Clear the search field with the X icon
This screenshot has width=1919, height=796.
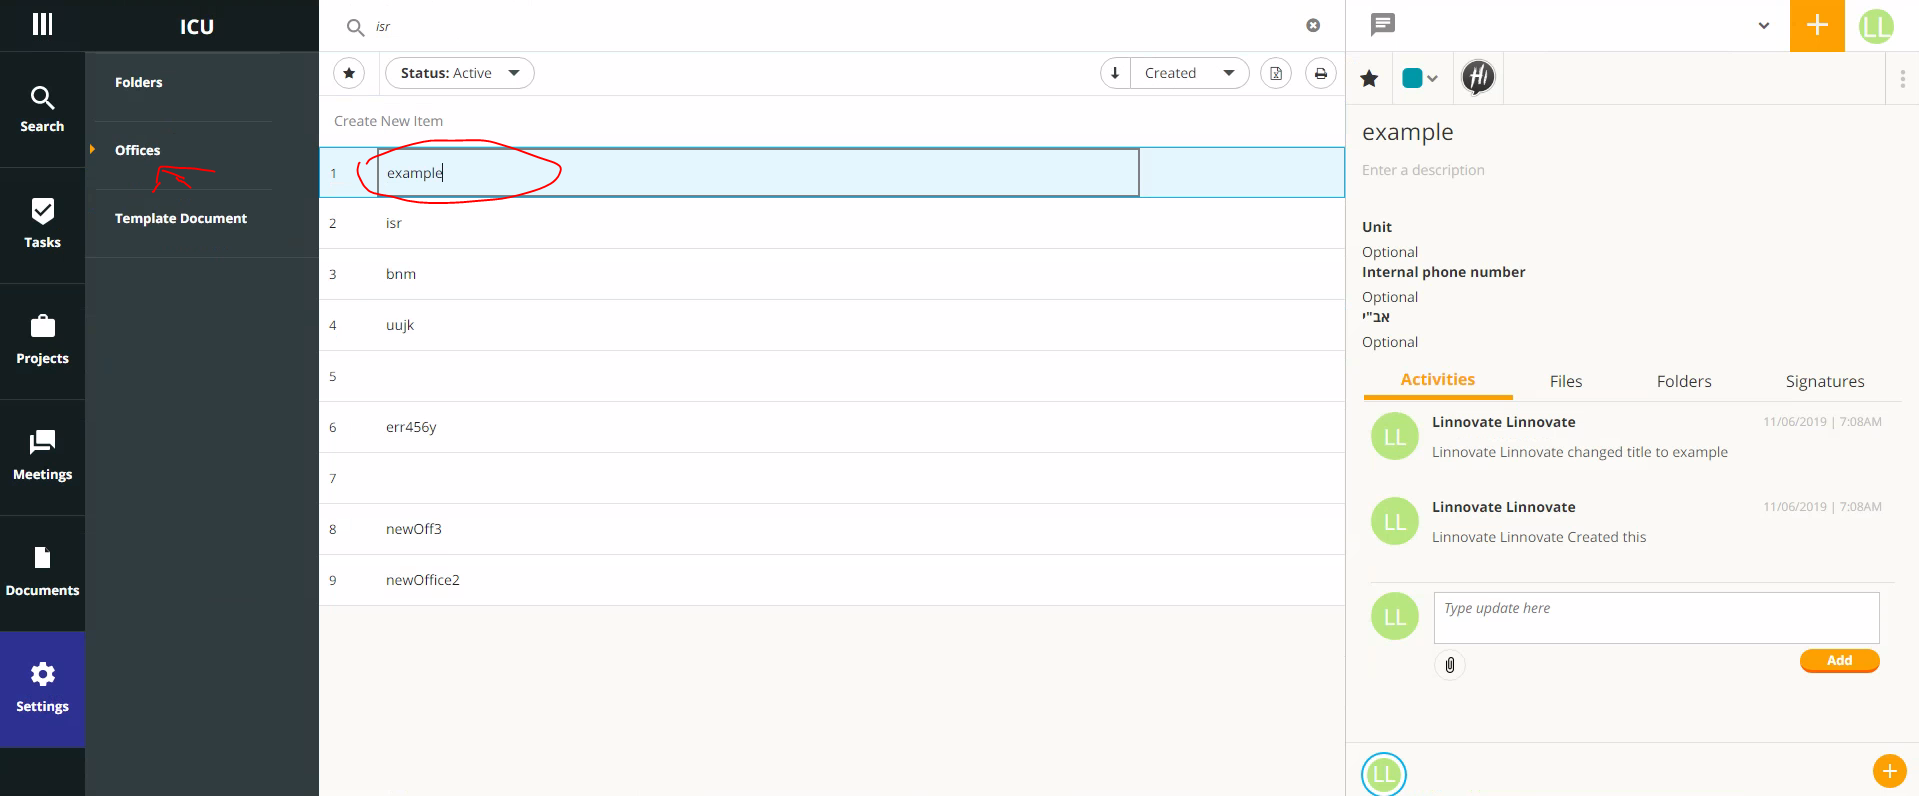click(1313, 26)
